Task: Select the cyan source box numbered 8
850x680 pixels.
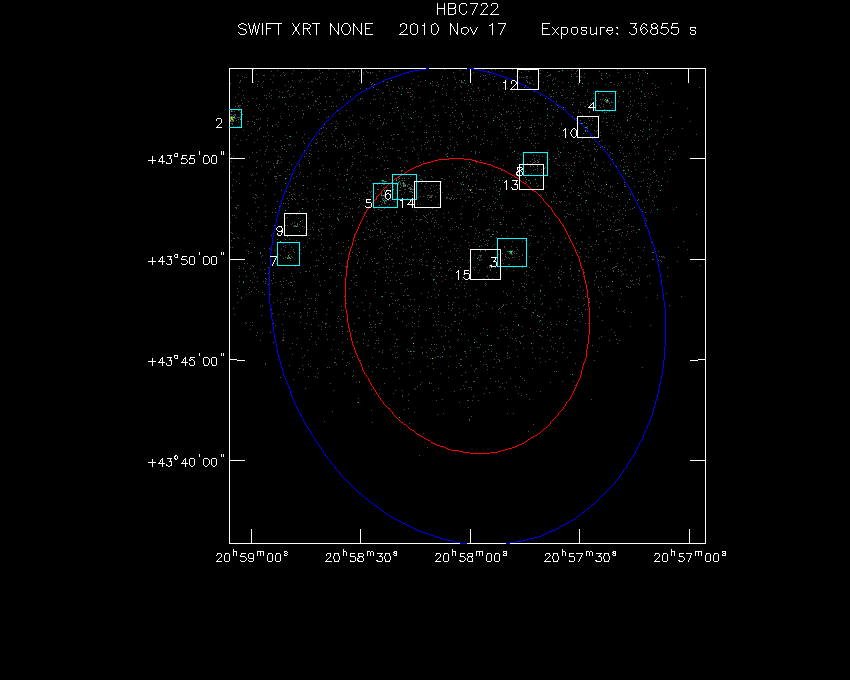Action: pos(535,164)
